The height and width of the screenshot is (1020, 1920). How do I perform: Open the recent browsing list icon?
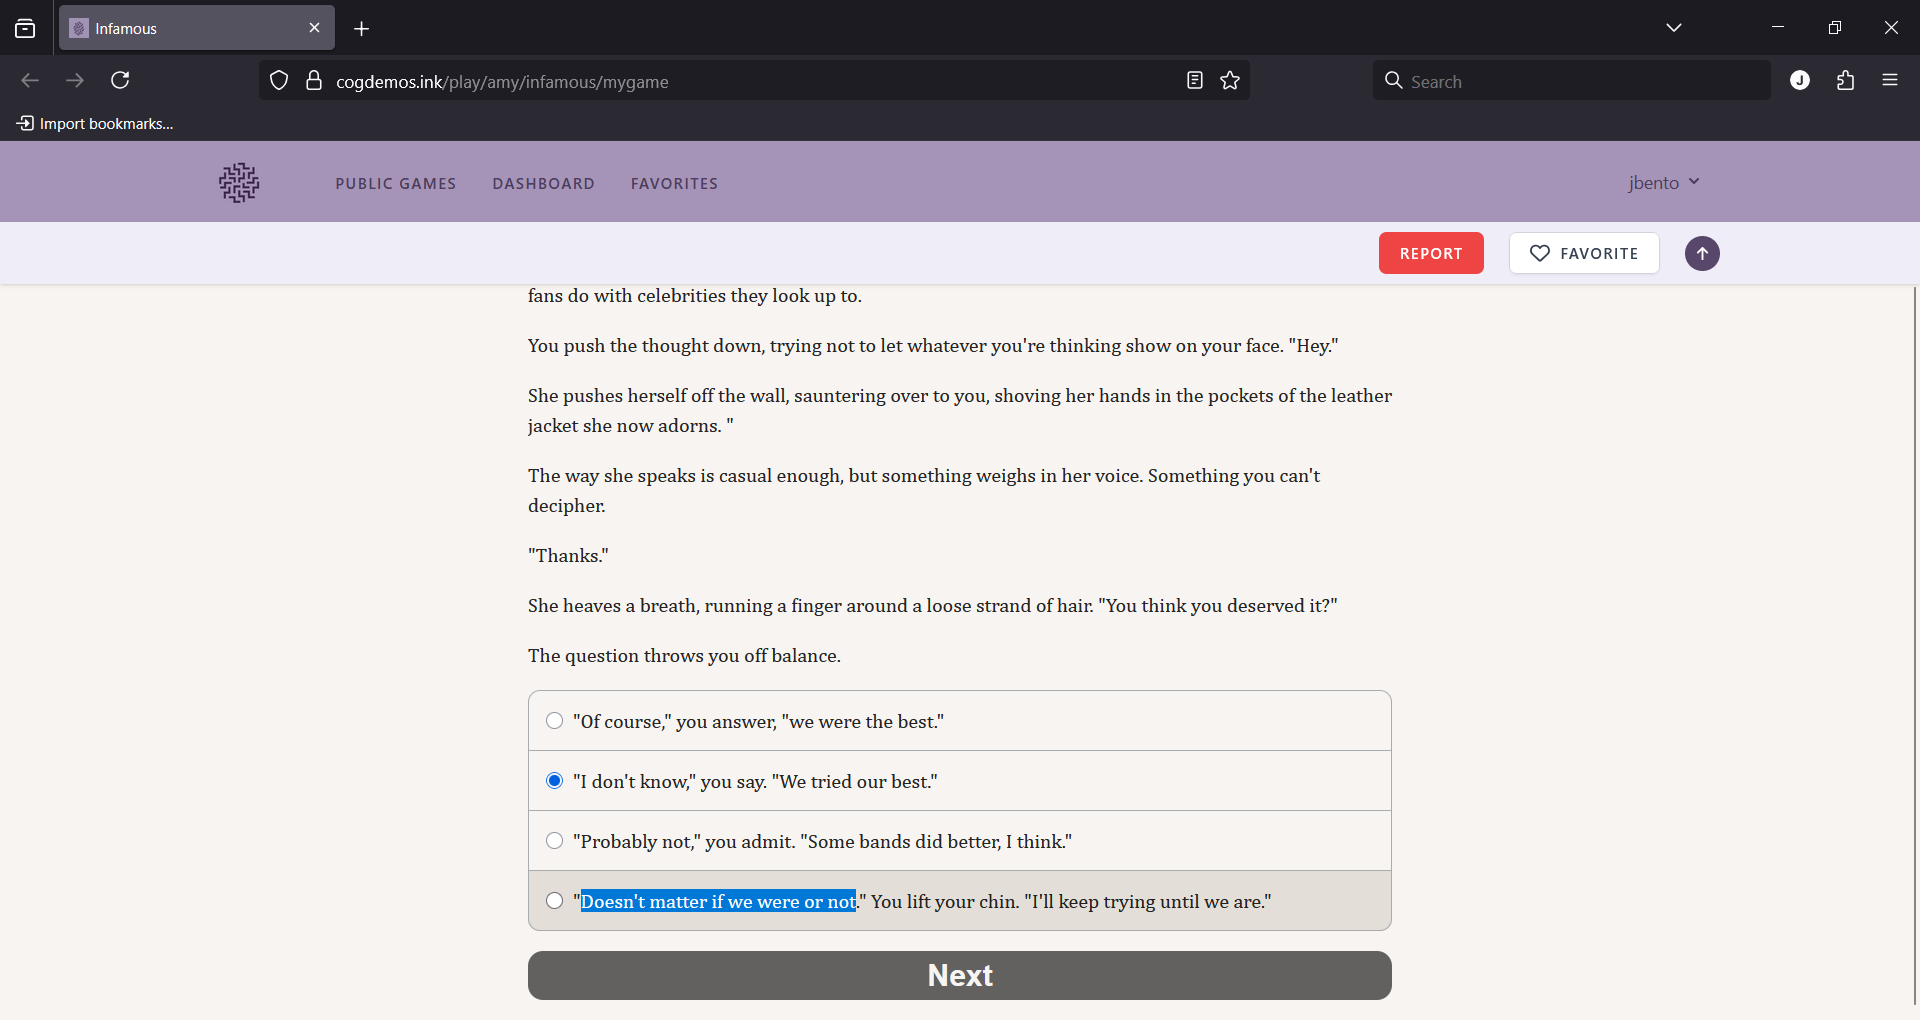(x=25, y=29)
